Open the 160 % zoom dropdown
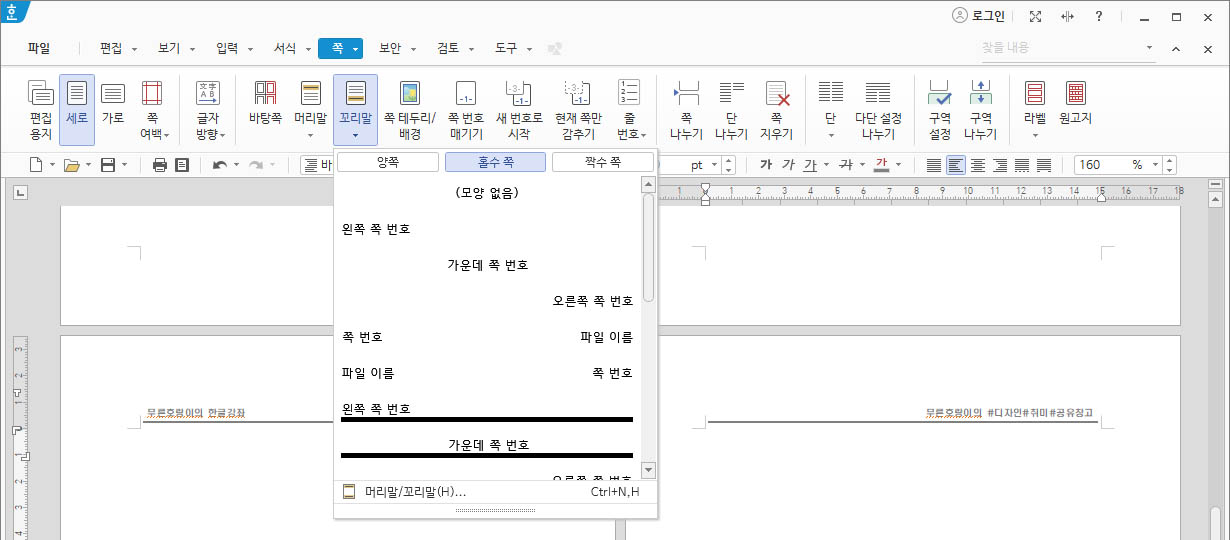Viewport: 1230px width, 540px height. click(x=1156, y=165)
